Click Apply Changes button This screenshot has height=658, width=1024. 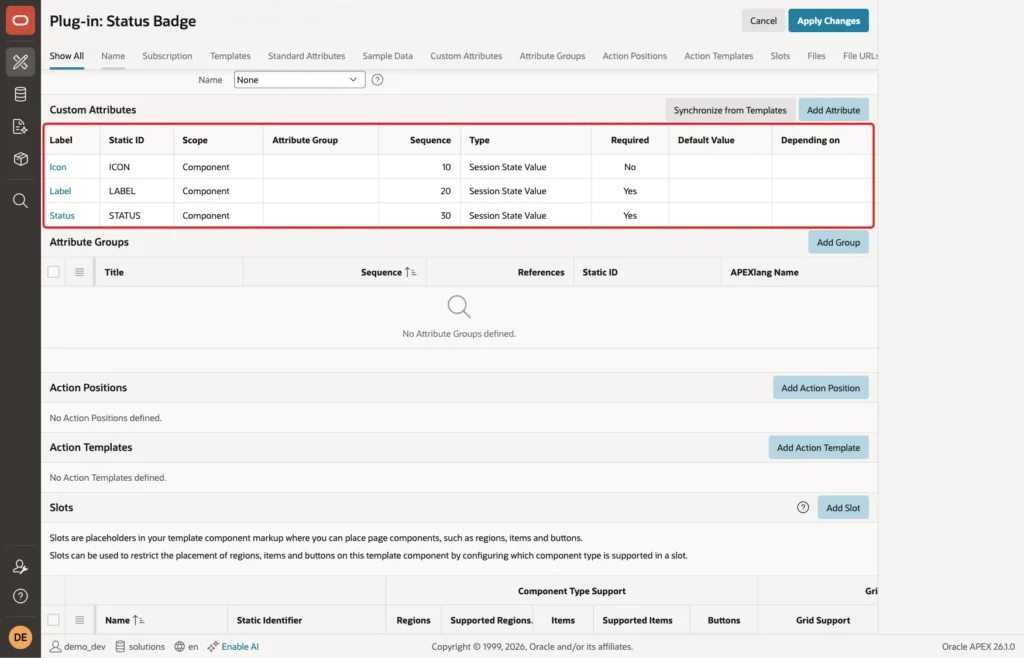pyautogui.click(x=828, y=21)
